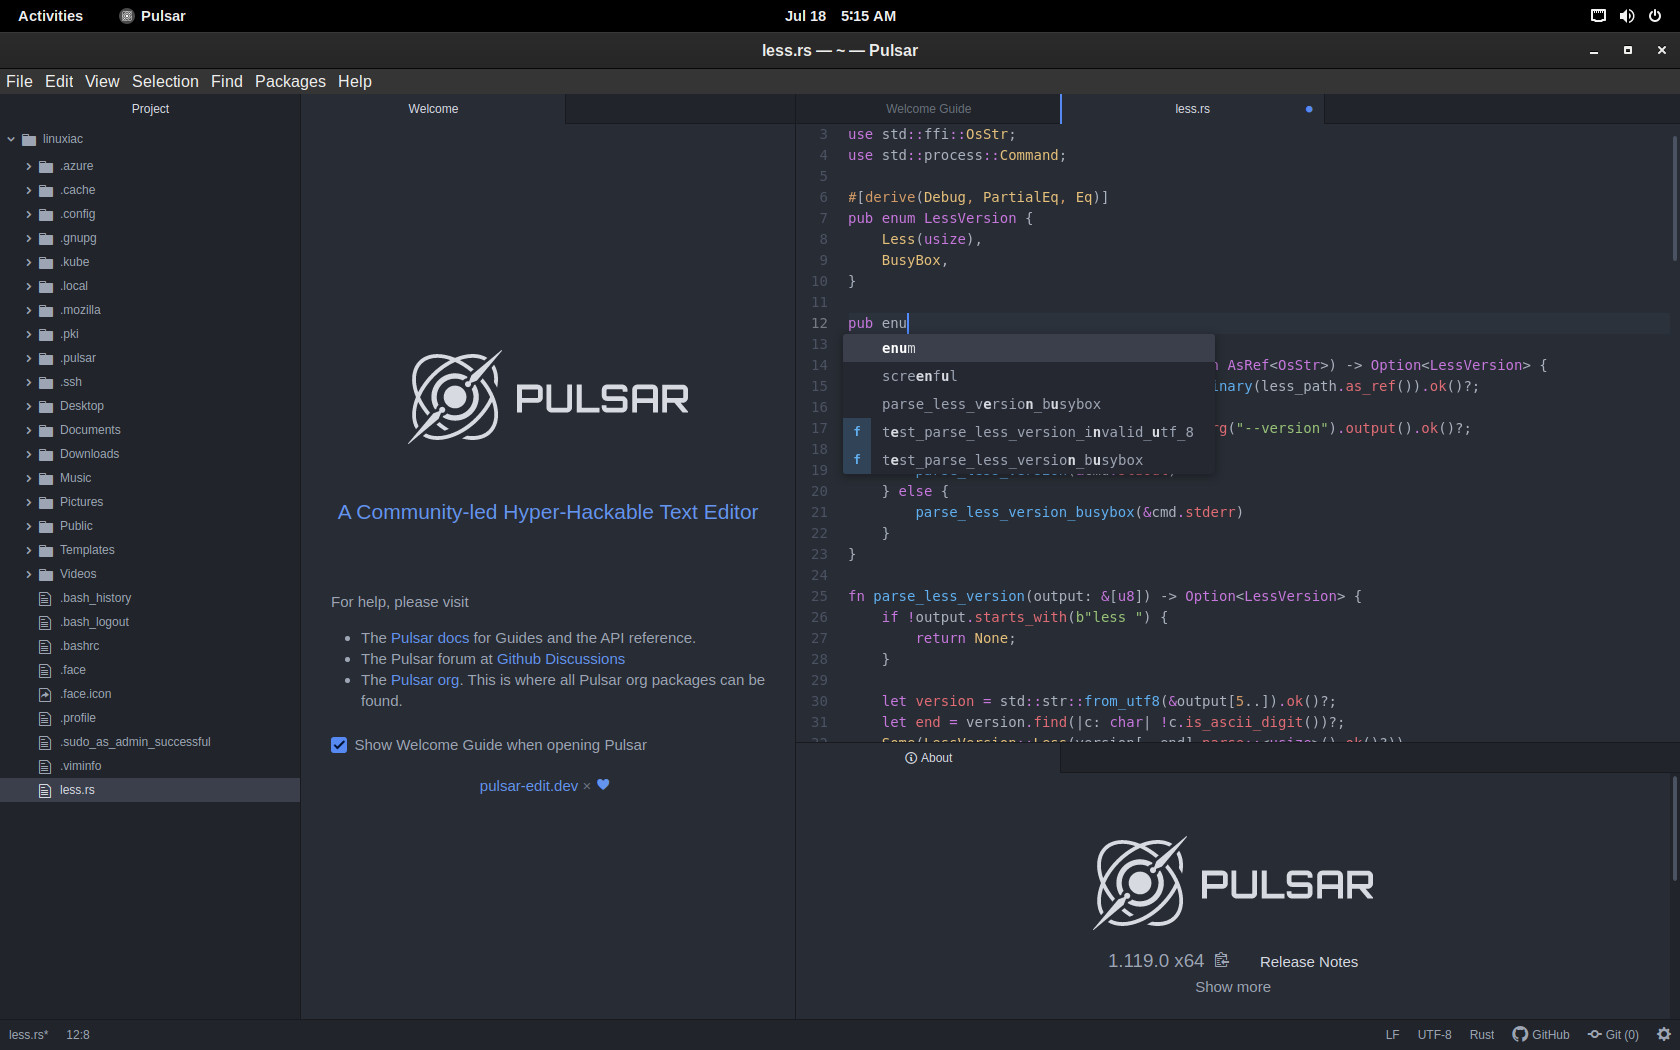Expand the .config folder
Image resolution: width=1680 pixels, height=1050 pixels.
(29, 214)
